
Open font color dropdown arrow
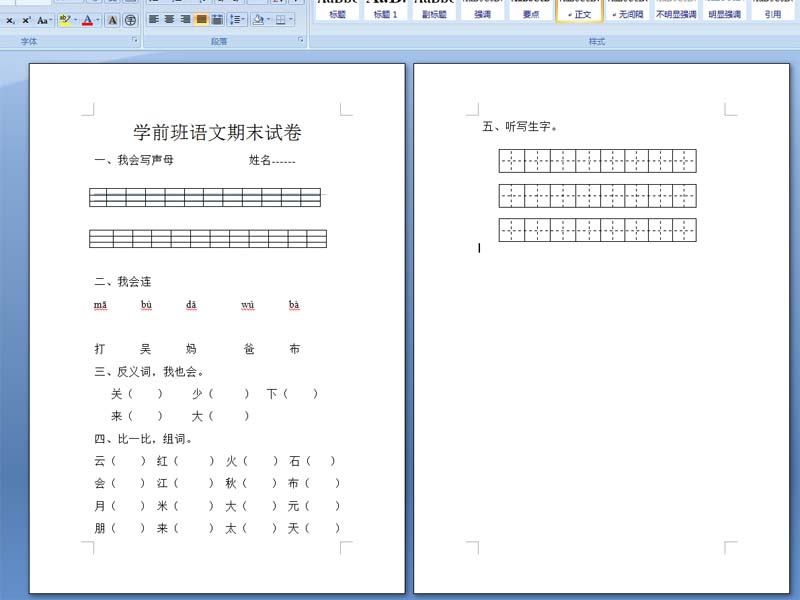coord(98,20)
